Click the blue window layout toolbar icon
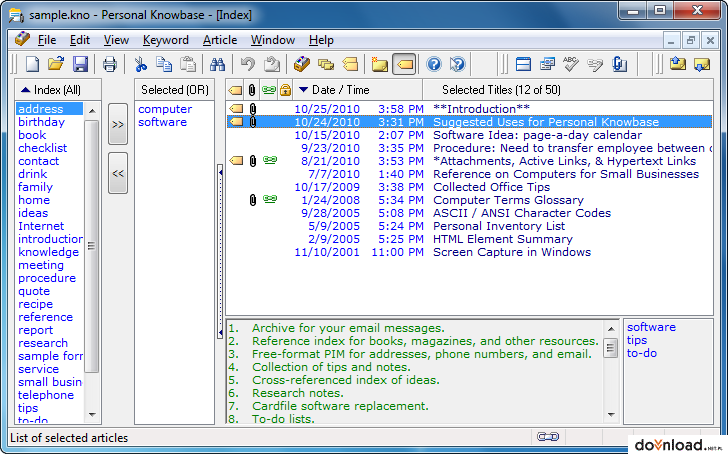This screenshot has height=454, width=728. pyautogui.click(x=523, y=64)
